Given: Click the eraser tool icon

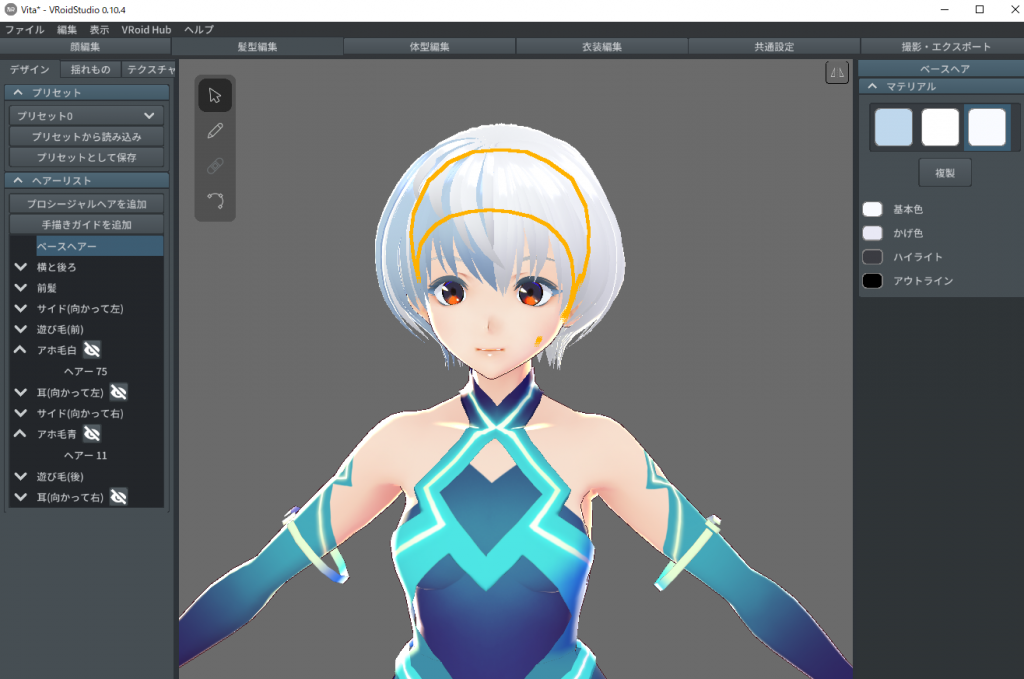Looking at the screenshot, I should tap(214, 166).
